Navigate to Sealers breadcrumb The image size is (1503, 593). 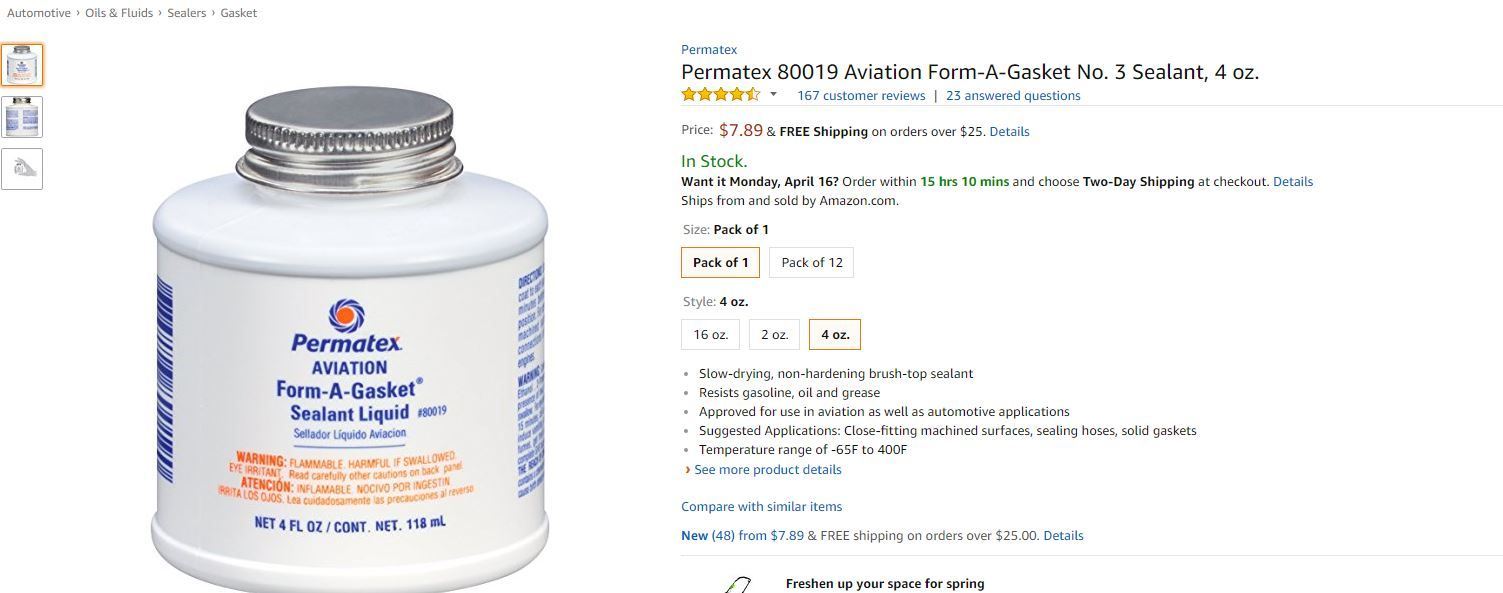pos(187,13)
